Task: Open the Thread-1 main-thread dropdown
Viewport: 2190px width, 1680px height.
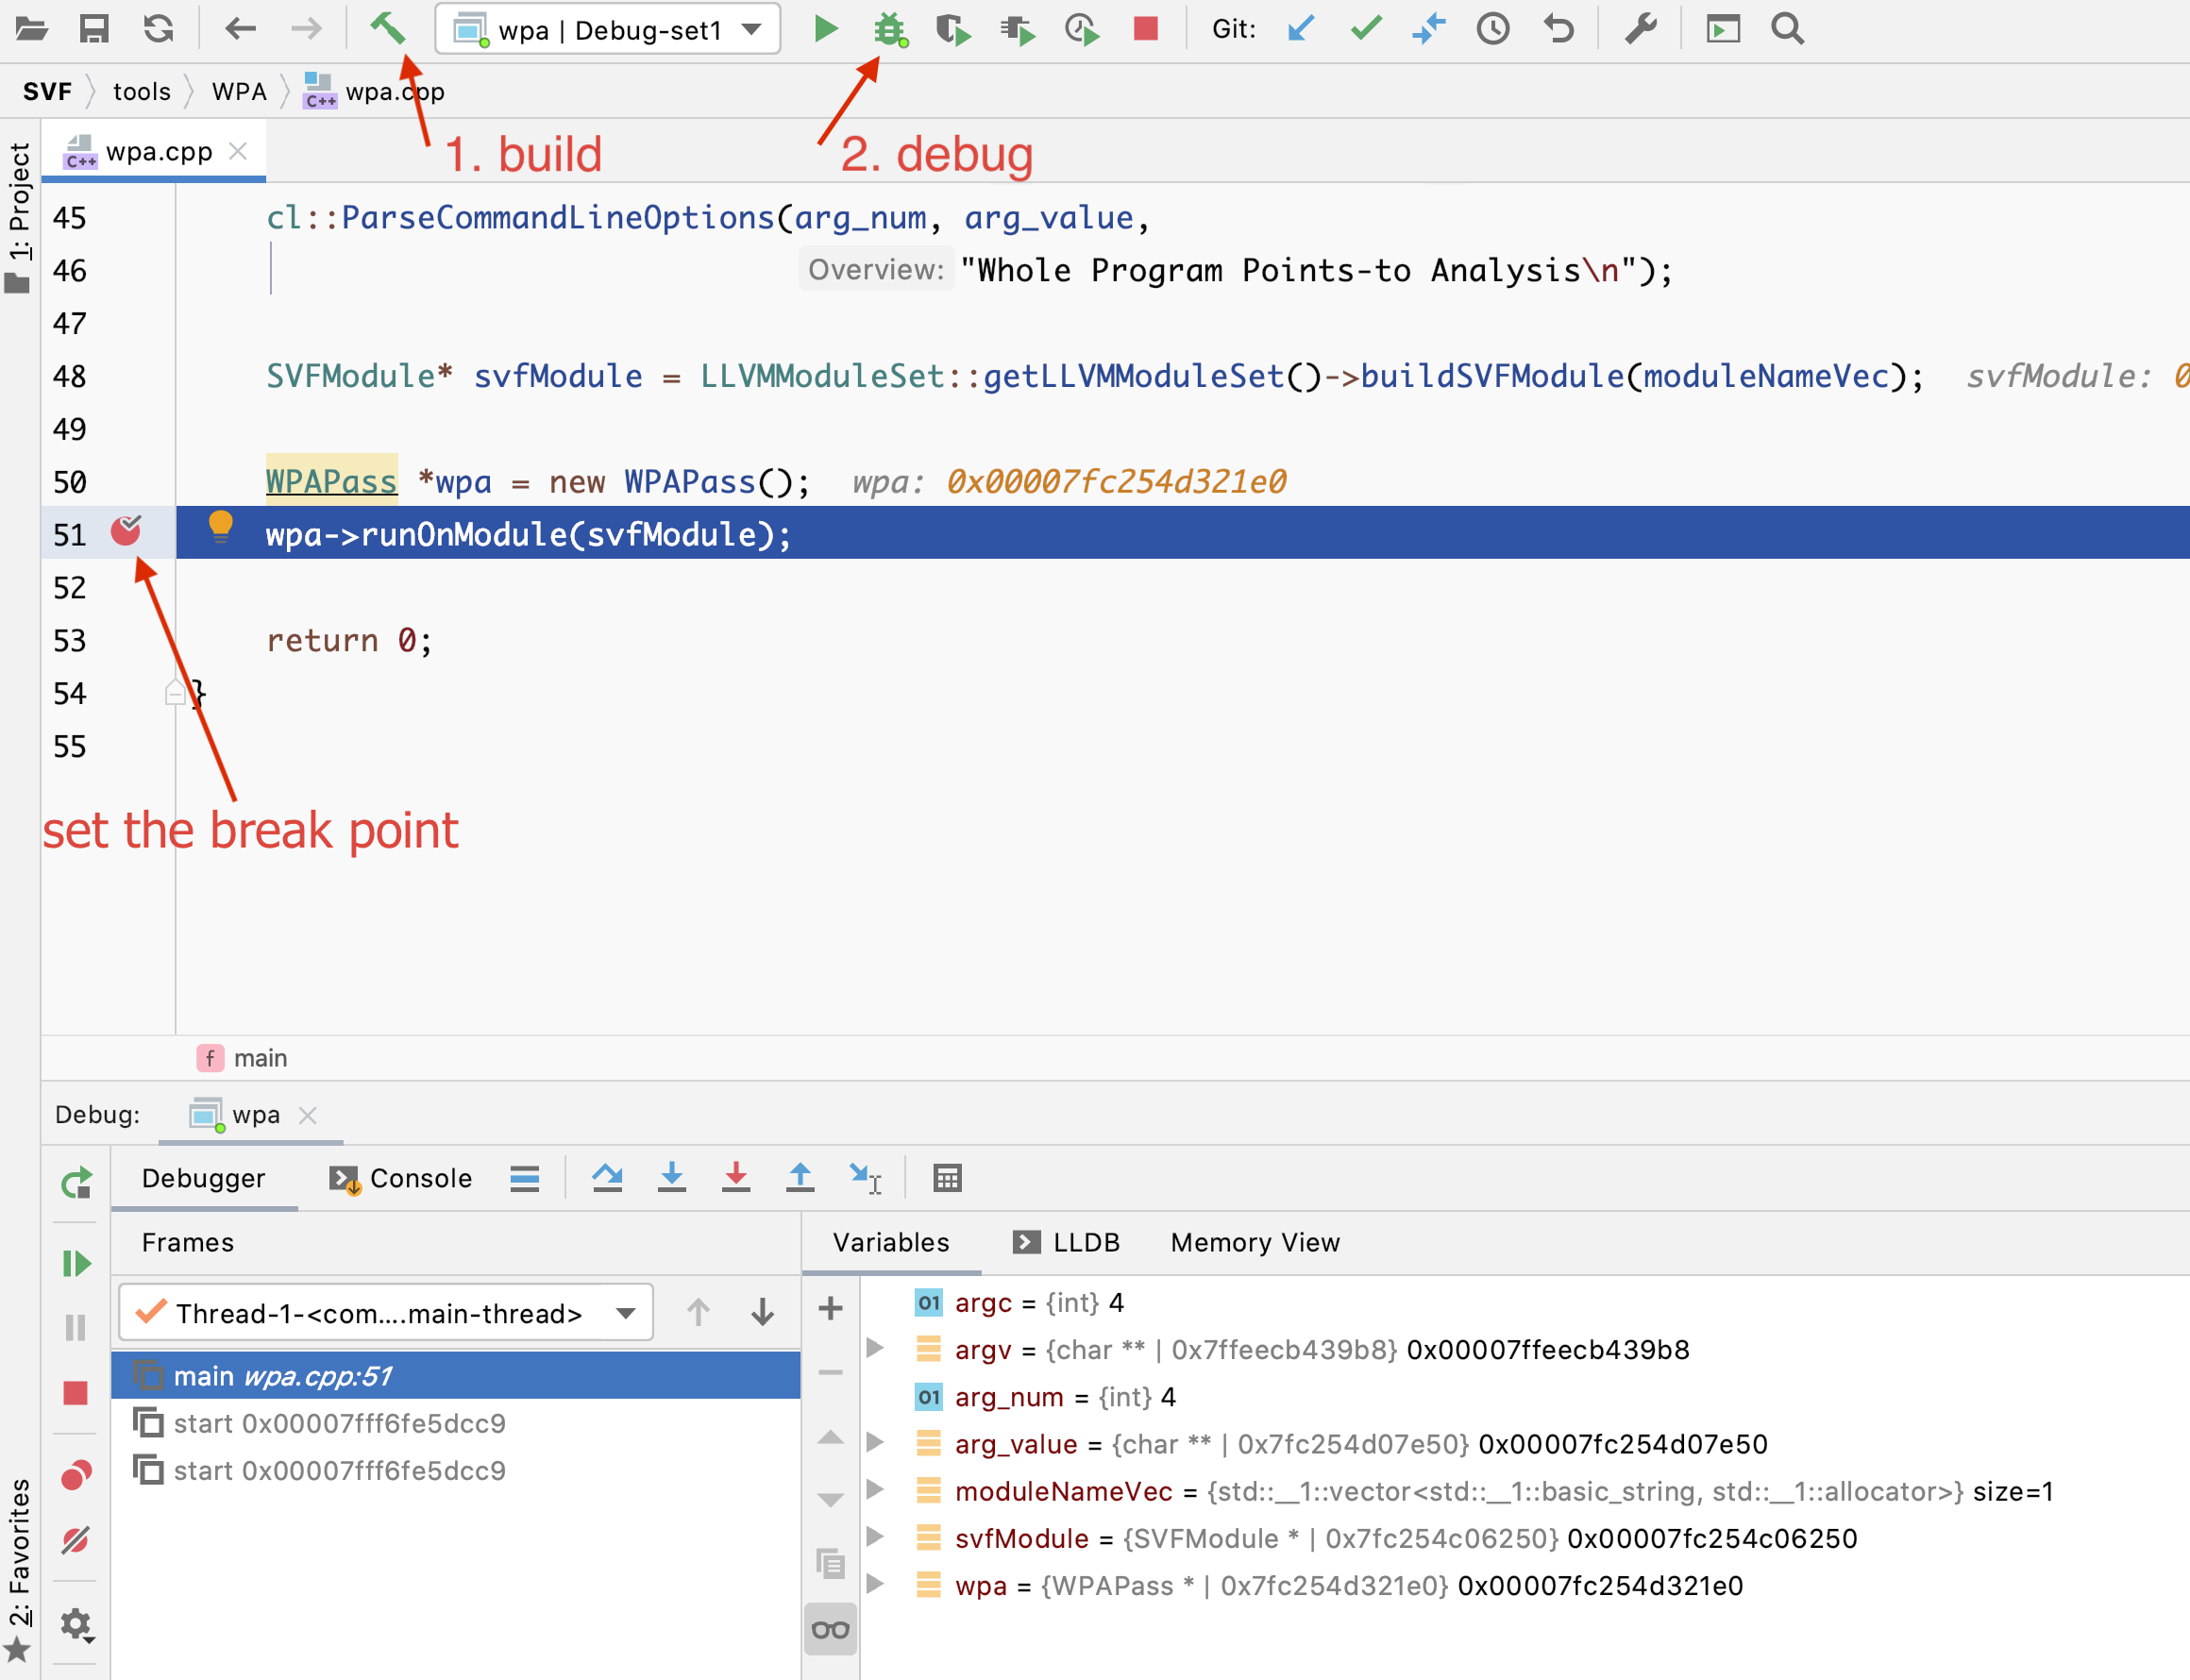Action: point(386,1313)
